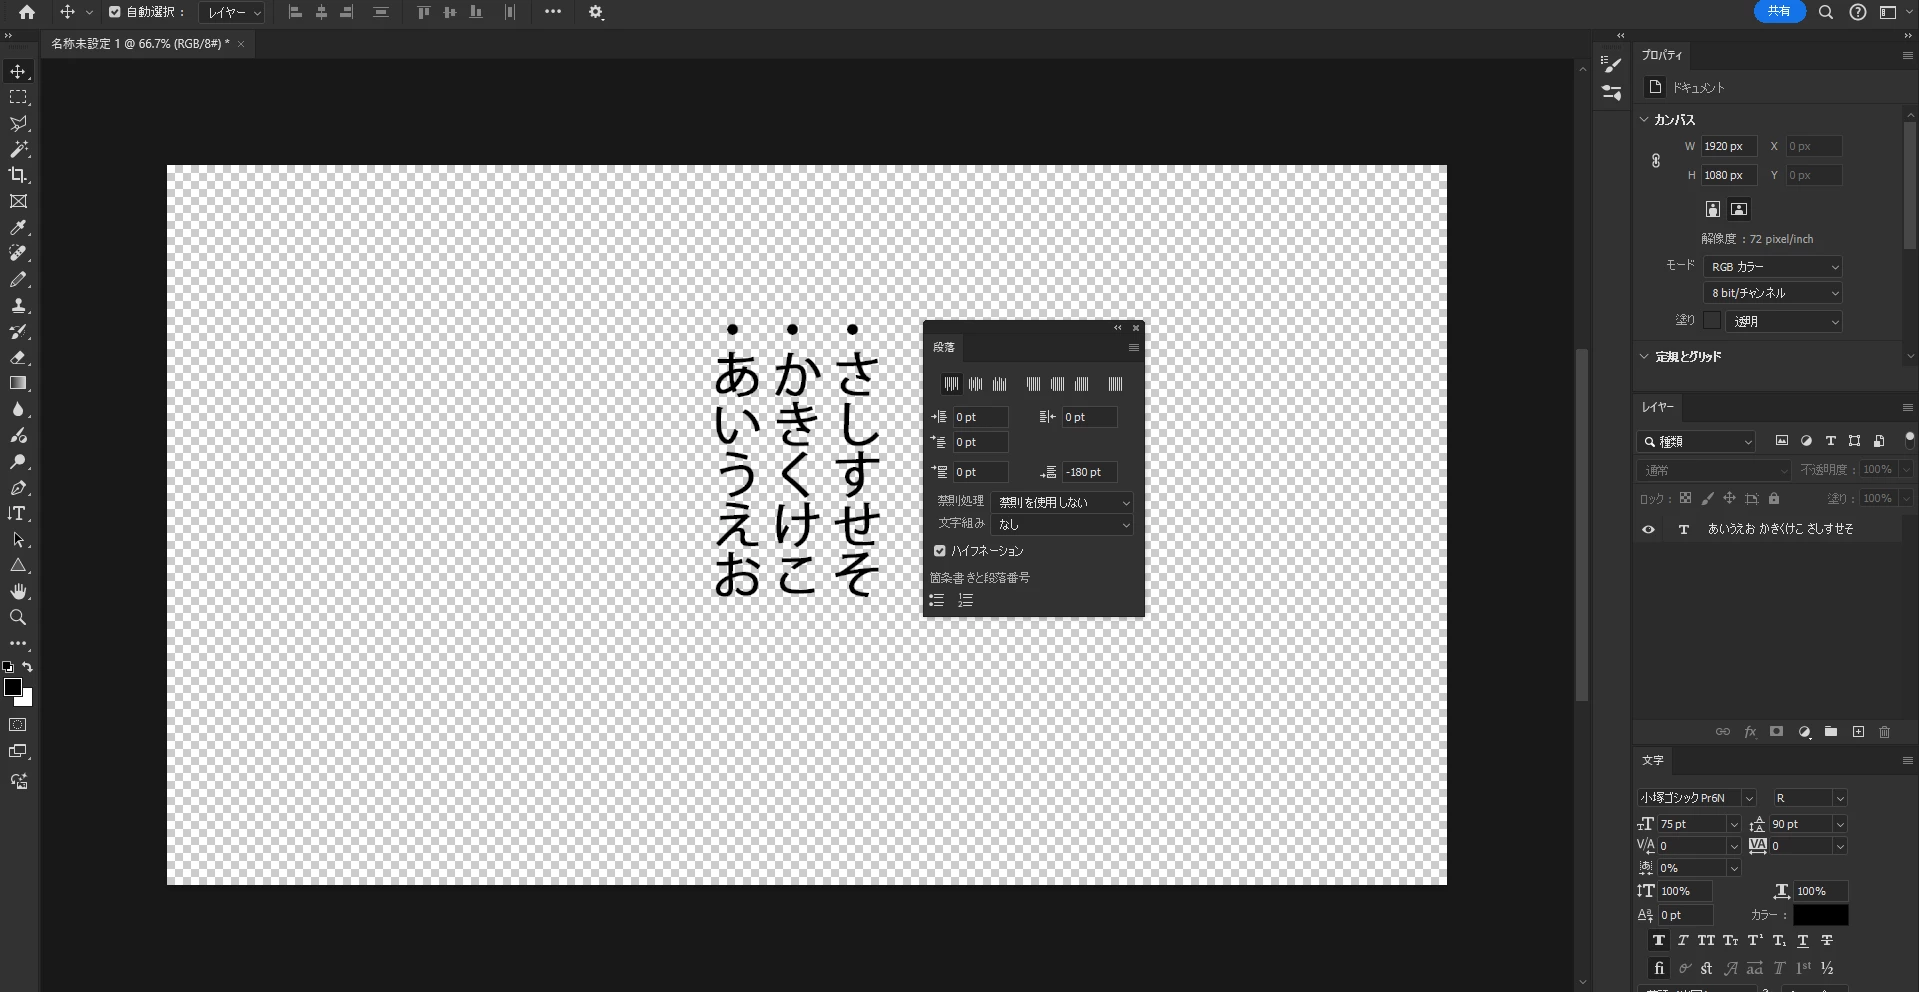Toggle faux bold in Character panel
The height and width of the screenshot is (992, 1919).
1658,941
